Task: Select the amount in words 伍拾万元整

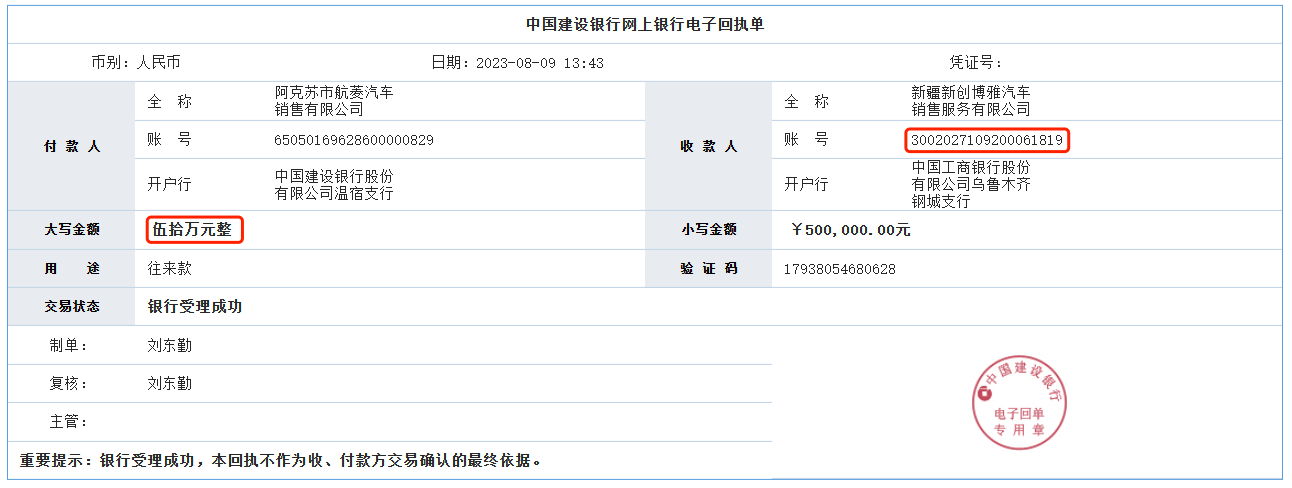Action: click(x=192, y=229)
